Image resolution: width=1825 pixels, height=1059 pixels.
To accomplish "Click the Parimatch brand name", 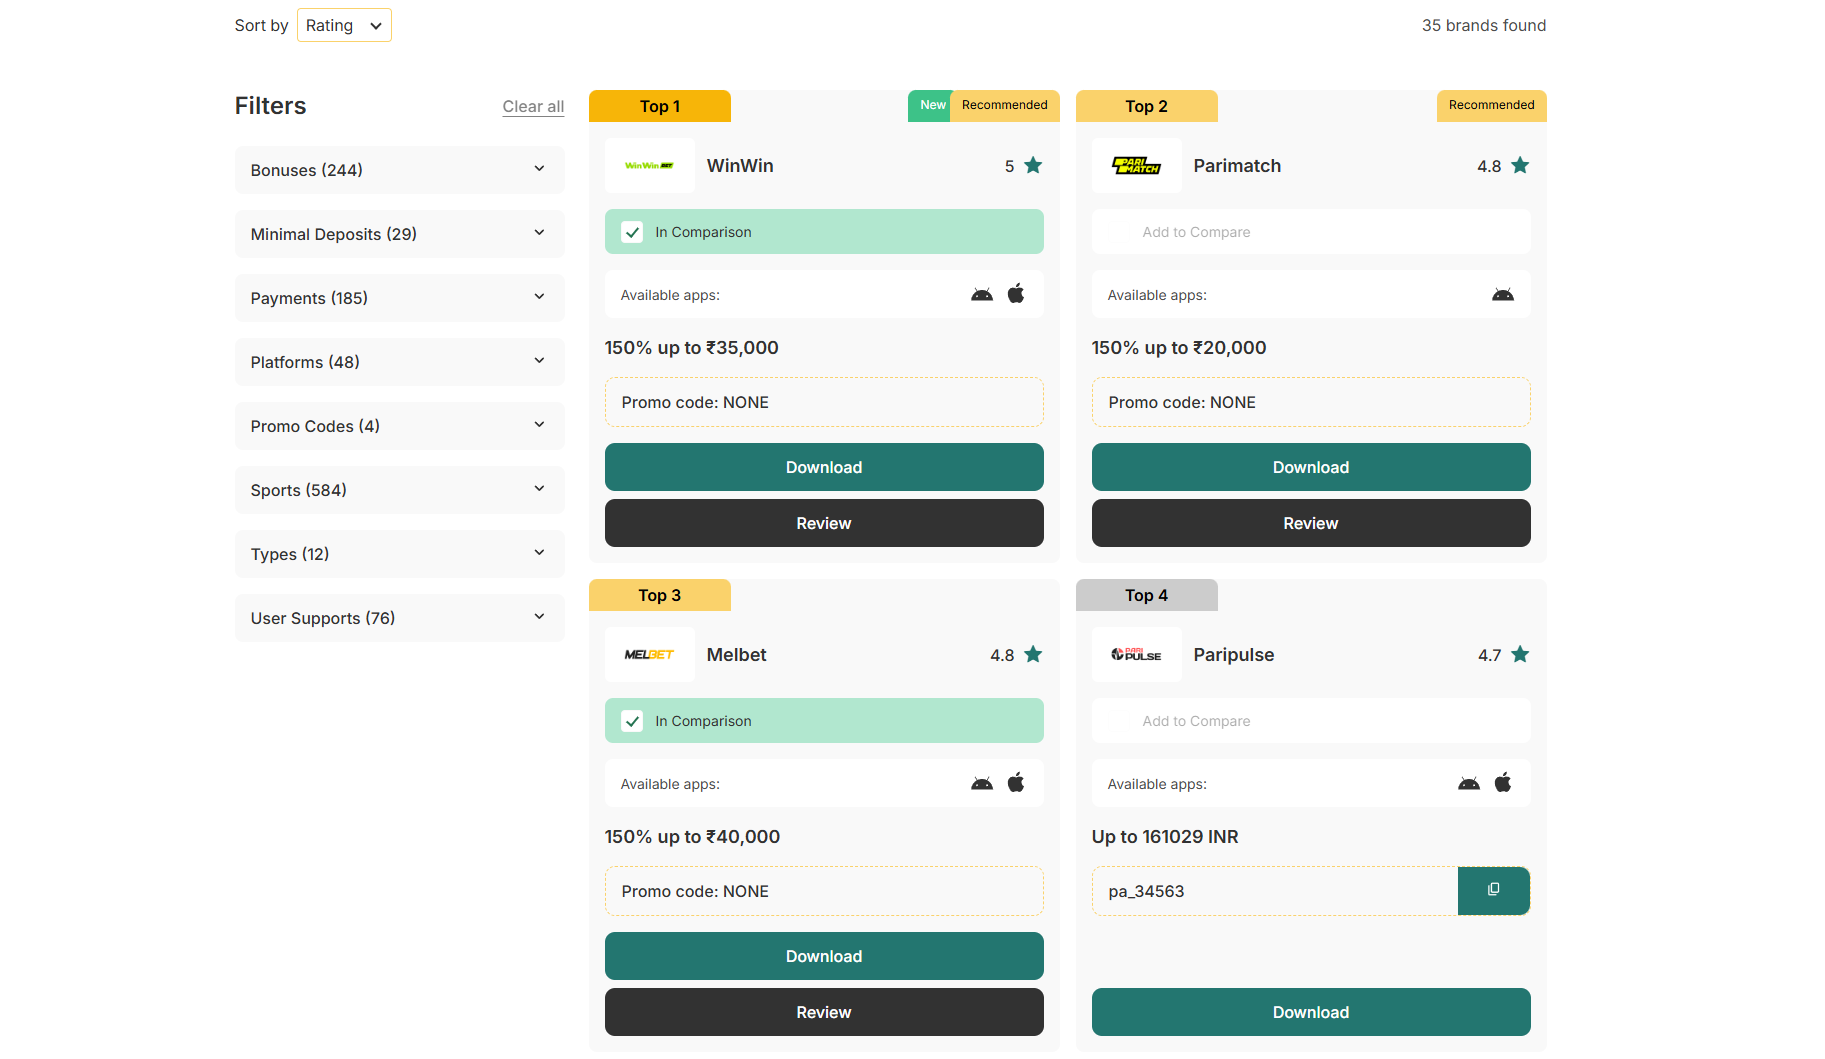I will point(1237,166).
